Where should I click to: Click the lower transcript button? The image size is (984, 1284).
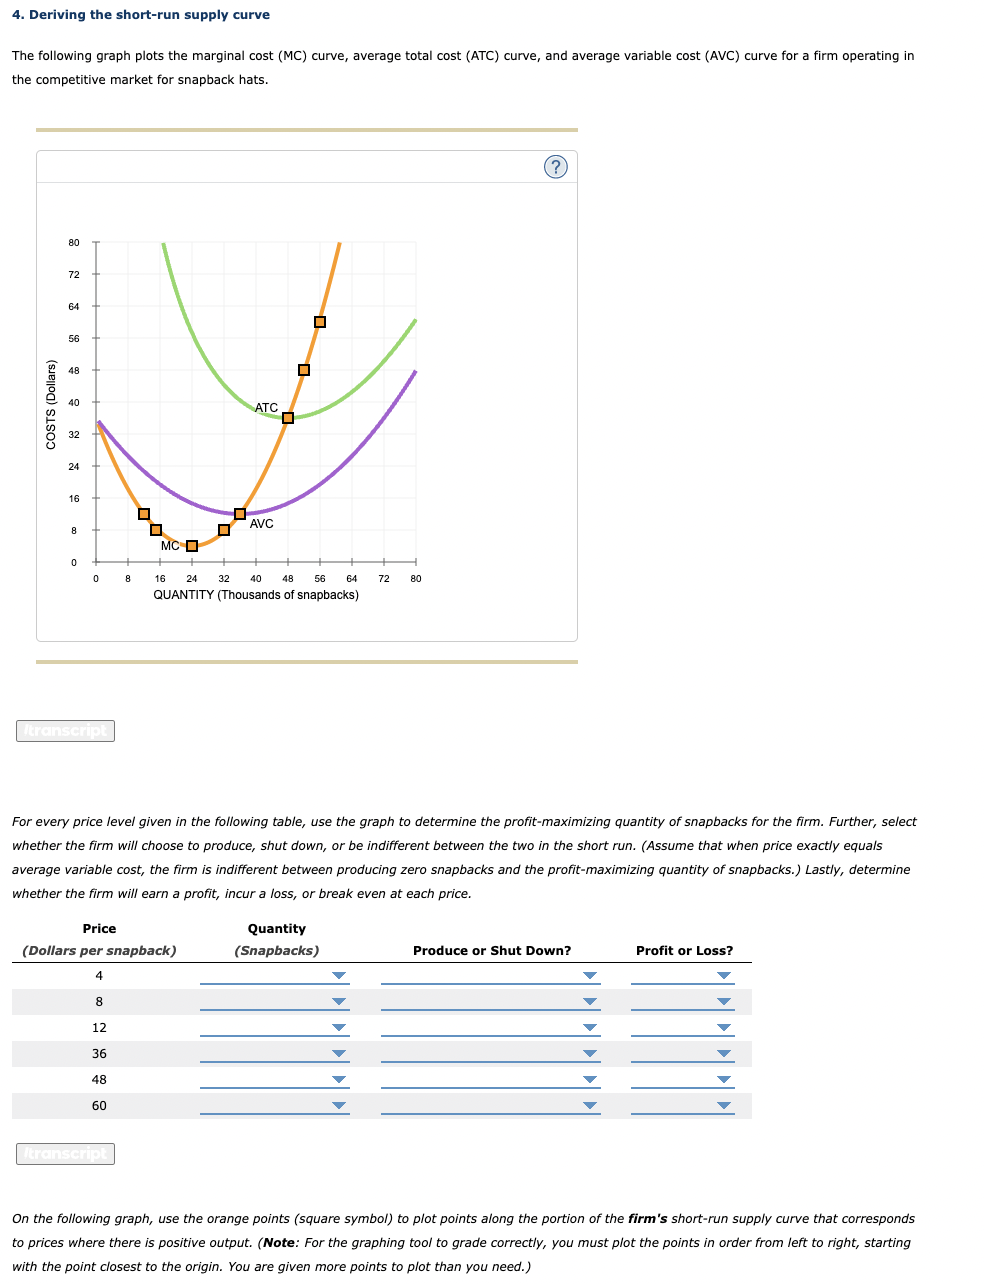click(x=65, y=1153)
